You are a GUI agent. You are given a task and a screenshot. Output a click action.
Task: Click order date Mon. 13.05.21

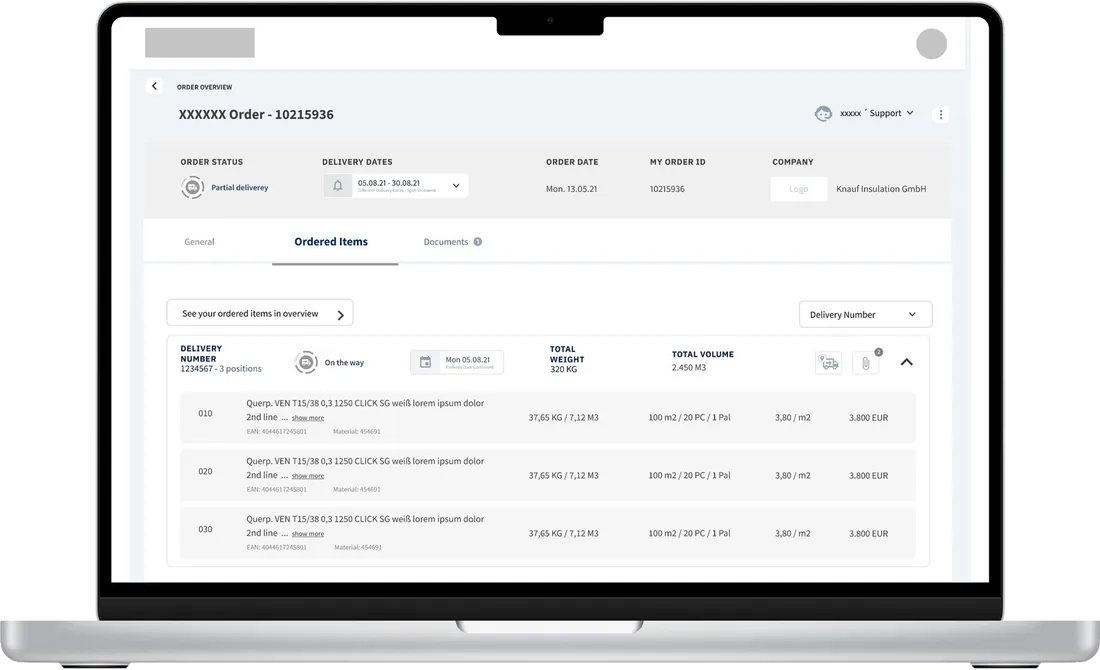572,189
